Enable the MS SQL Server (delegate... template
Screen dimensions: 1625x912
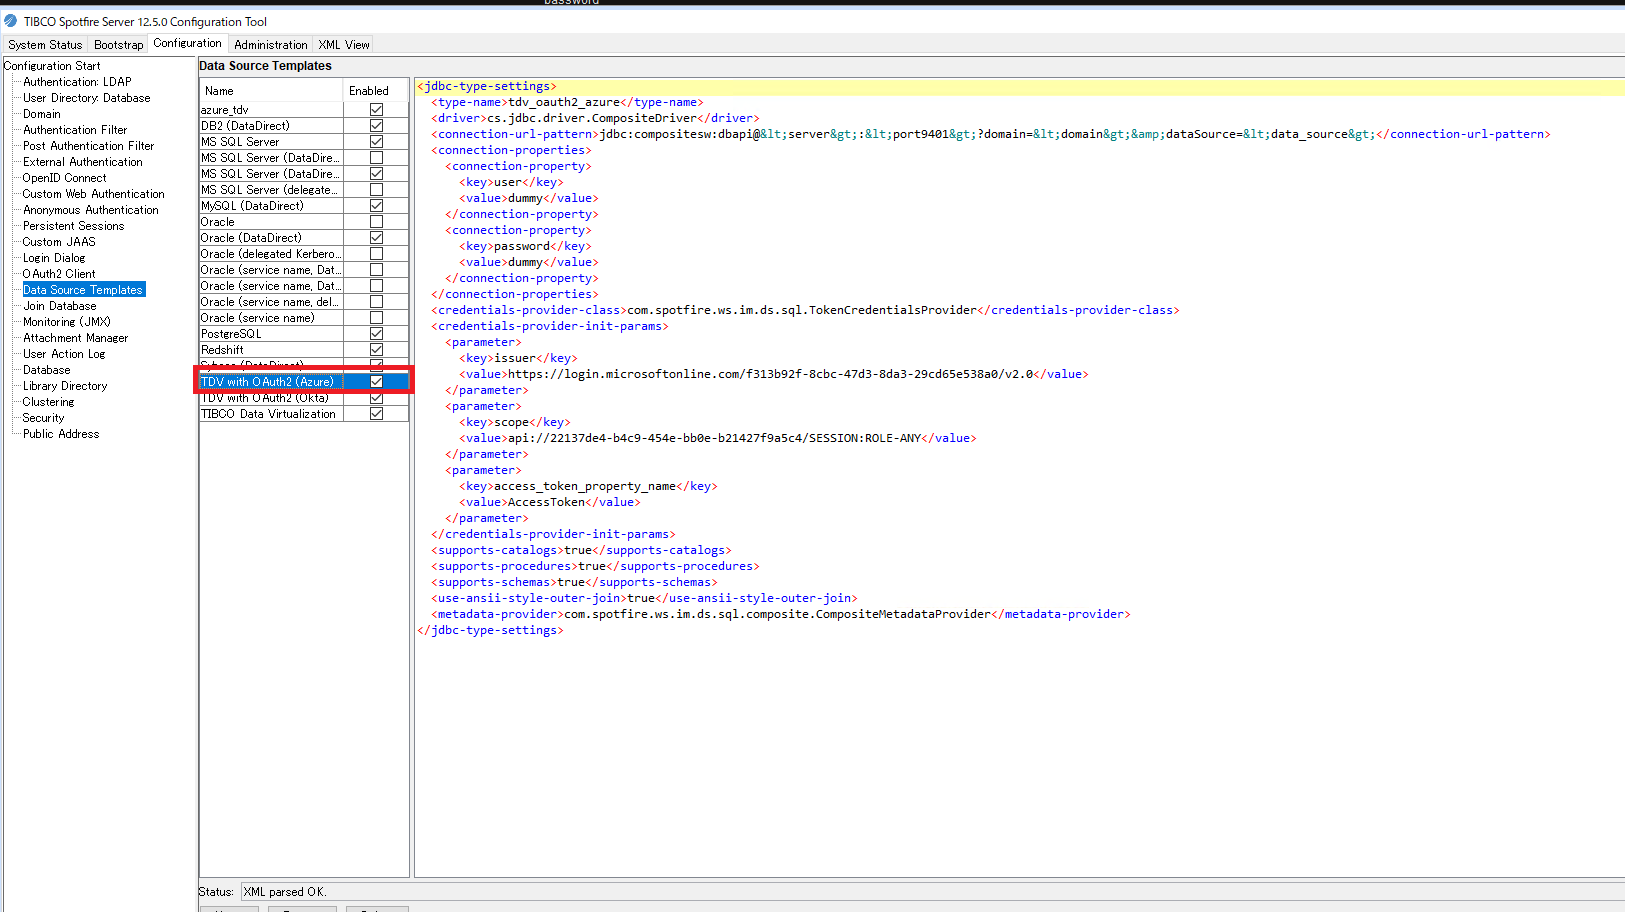(x=376, y=190)
